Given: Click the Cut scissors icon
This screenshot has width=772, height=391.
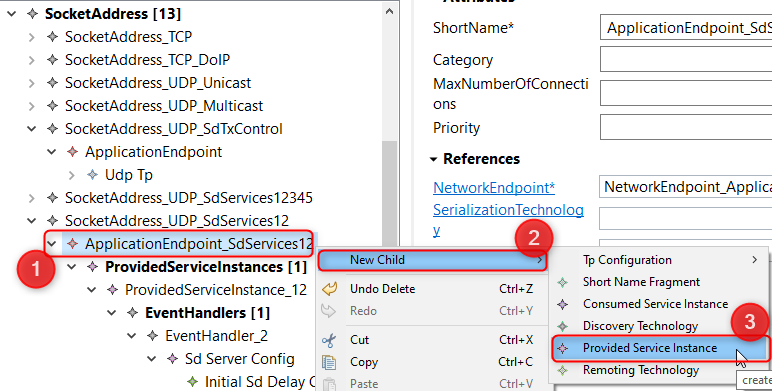Looking at the screenshot, I should (x=329, y=340).
